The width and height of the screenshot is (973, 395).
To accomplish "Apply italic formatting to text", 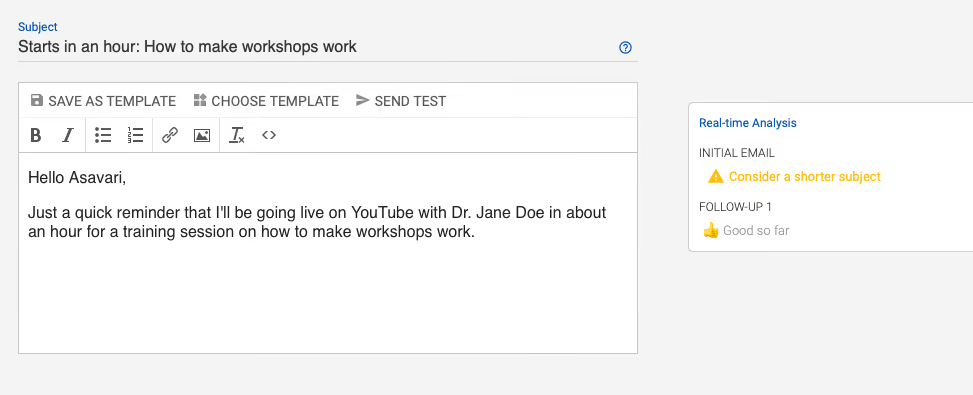I will tap(68, 135).
